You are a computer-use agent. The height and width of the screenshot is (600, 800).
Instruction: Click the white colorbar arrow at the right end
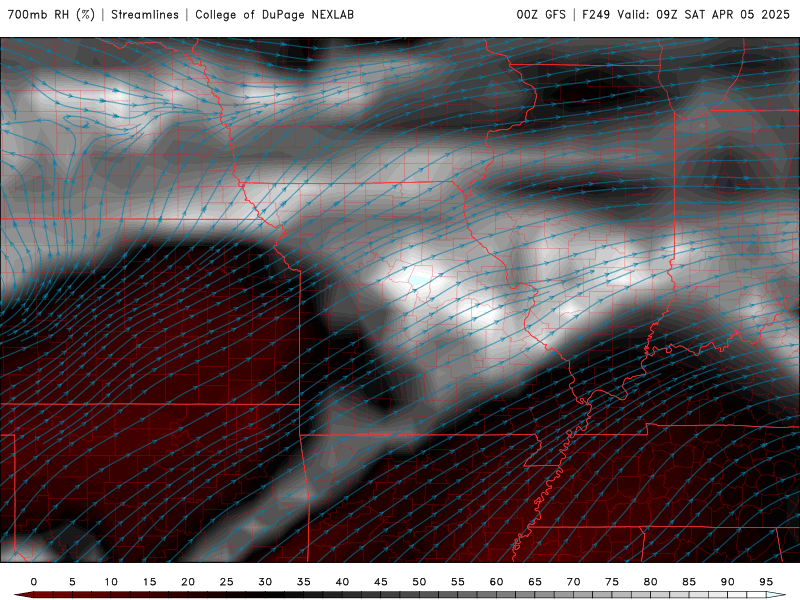(776, 595)
